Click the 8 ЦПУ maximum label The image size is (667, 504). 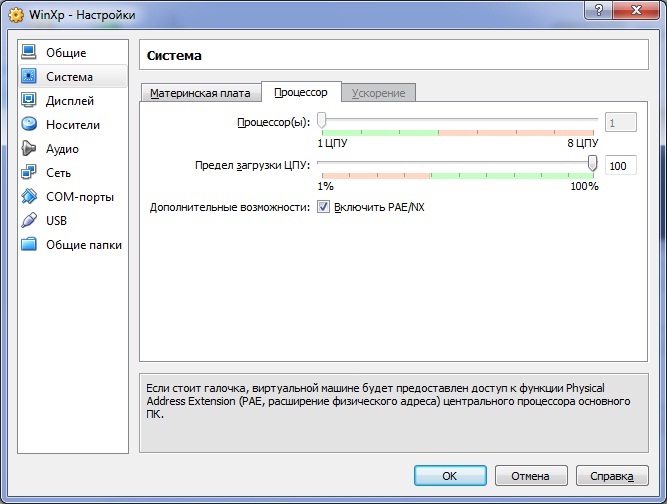coord(582,143)
